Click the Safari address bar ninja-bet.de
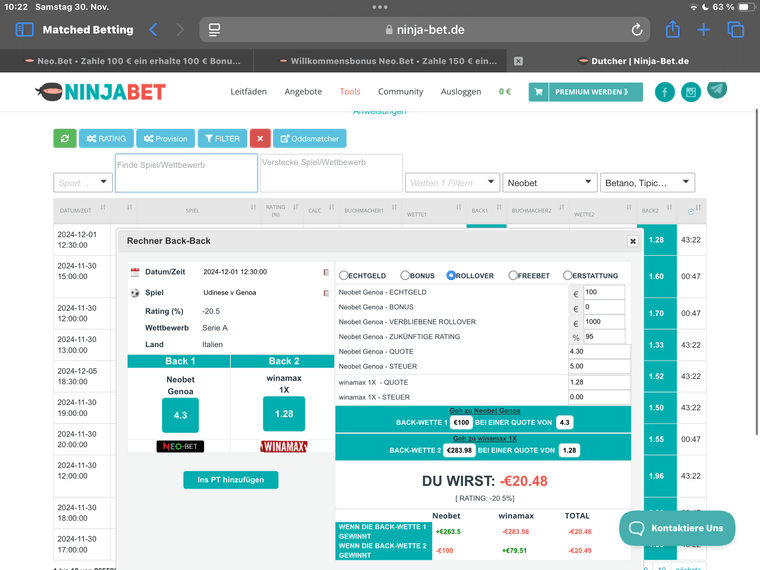Screen dimensions: 760x570 [425, 30]
